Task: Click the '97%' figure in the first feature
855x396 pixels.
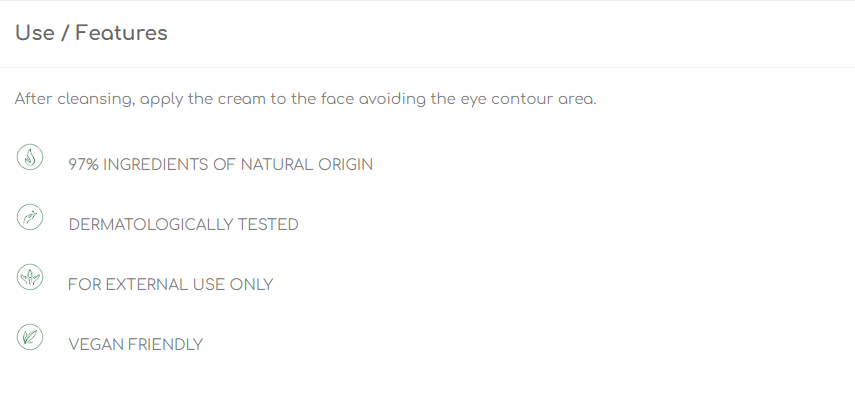Action: (83, 165)
